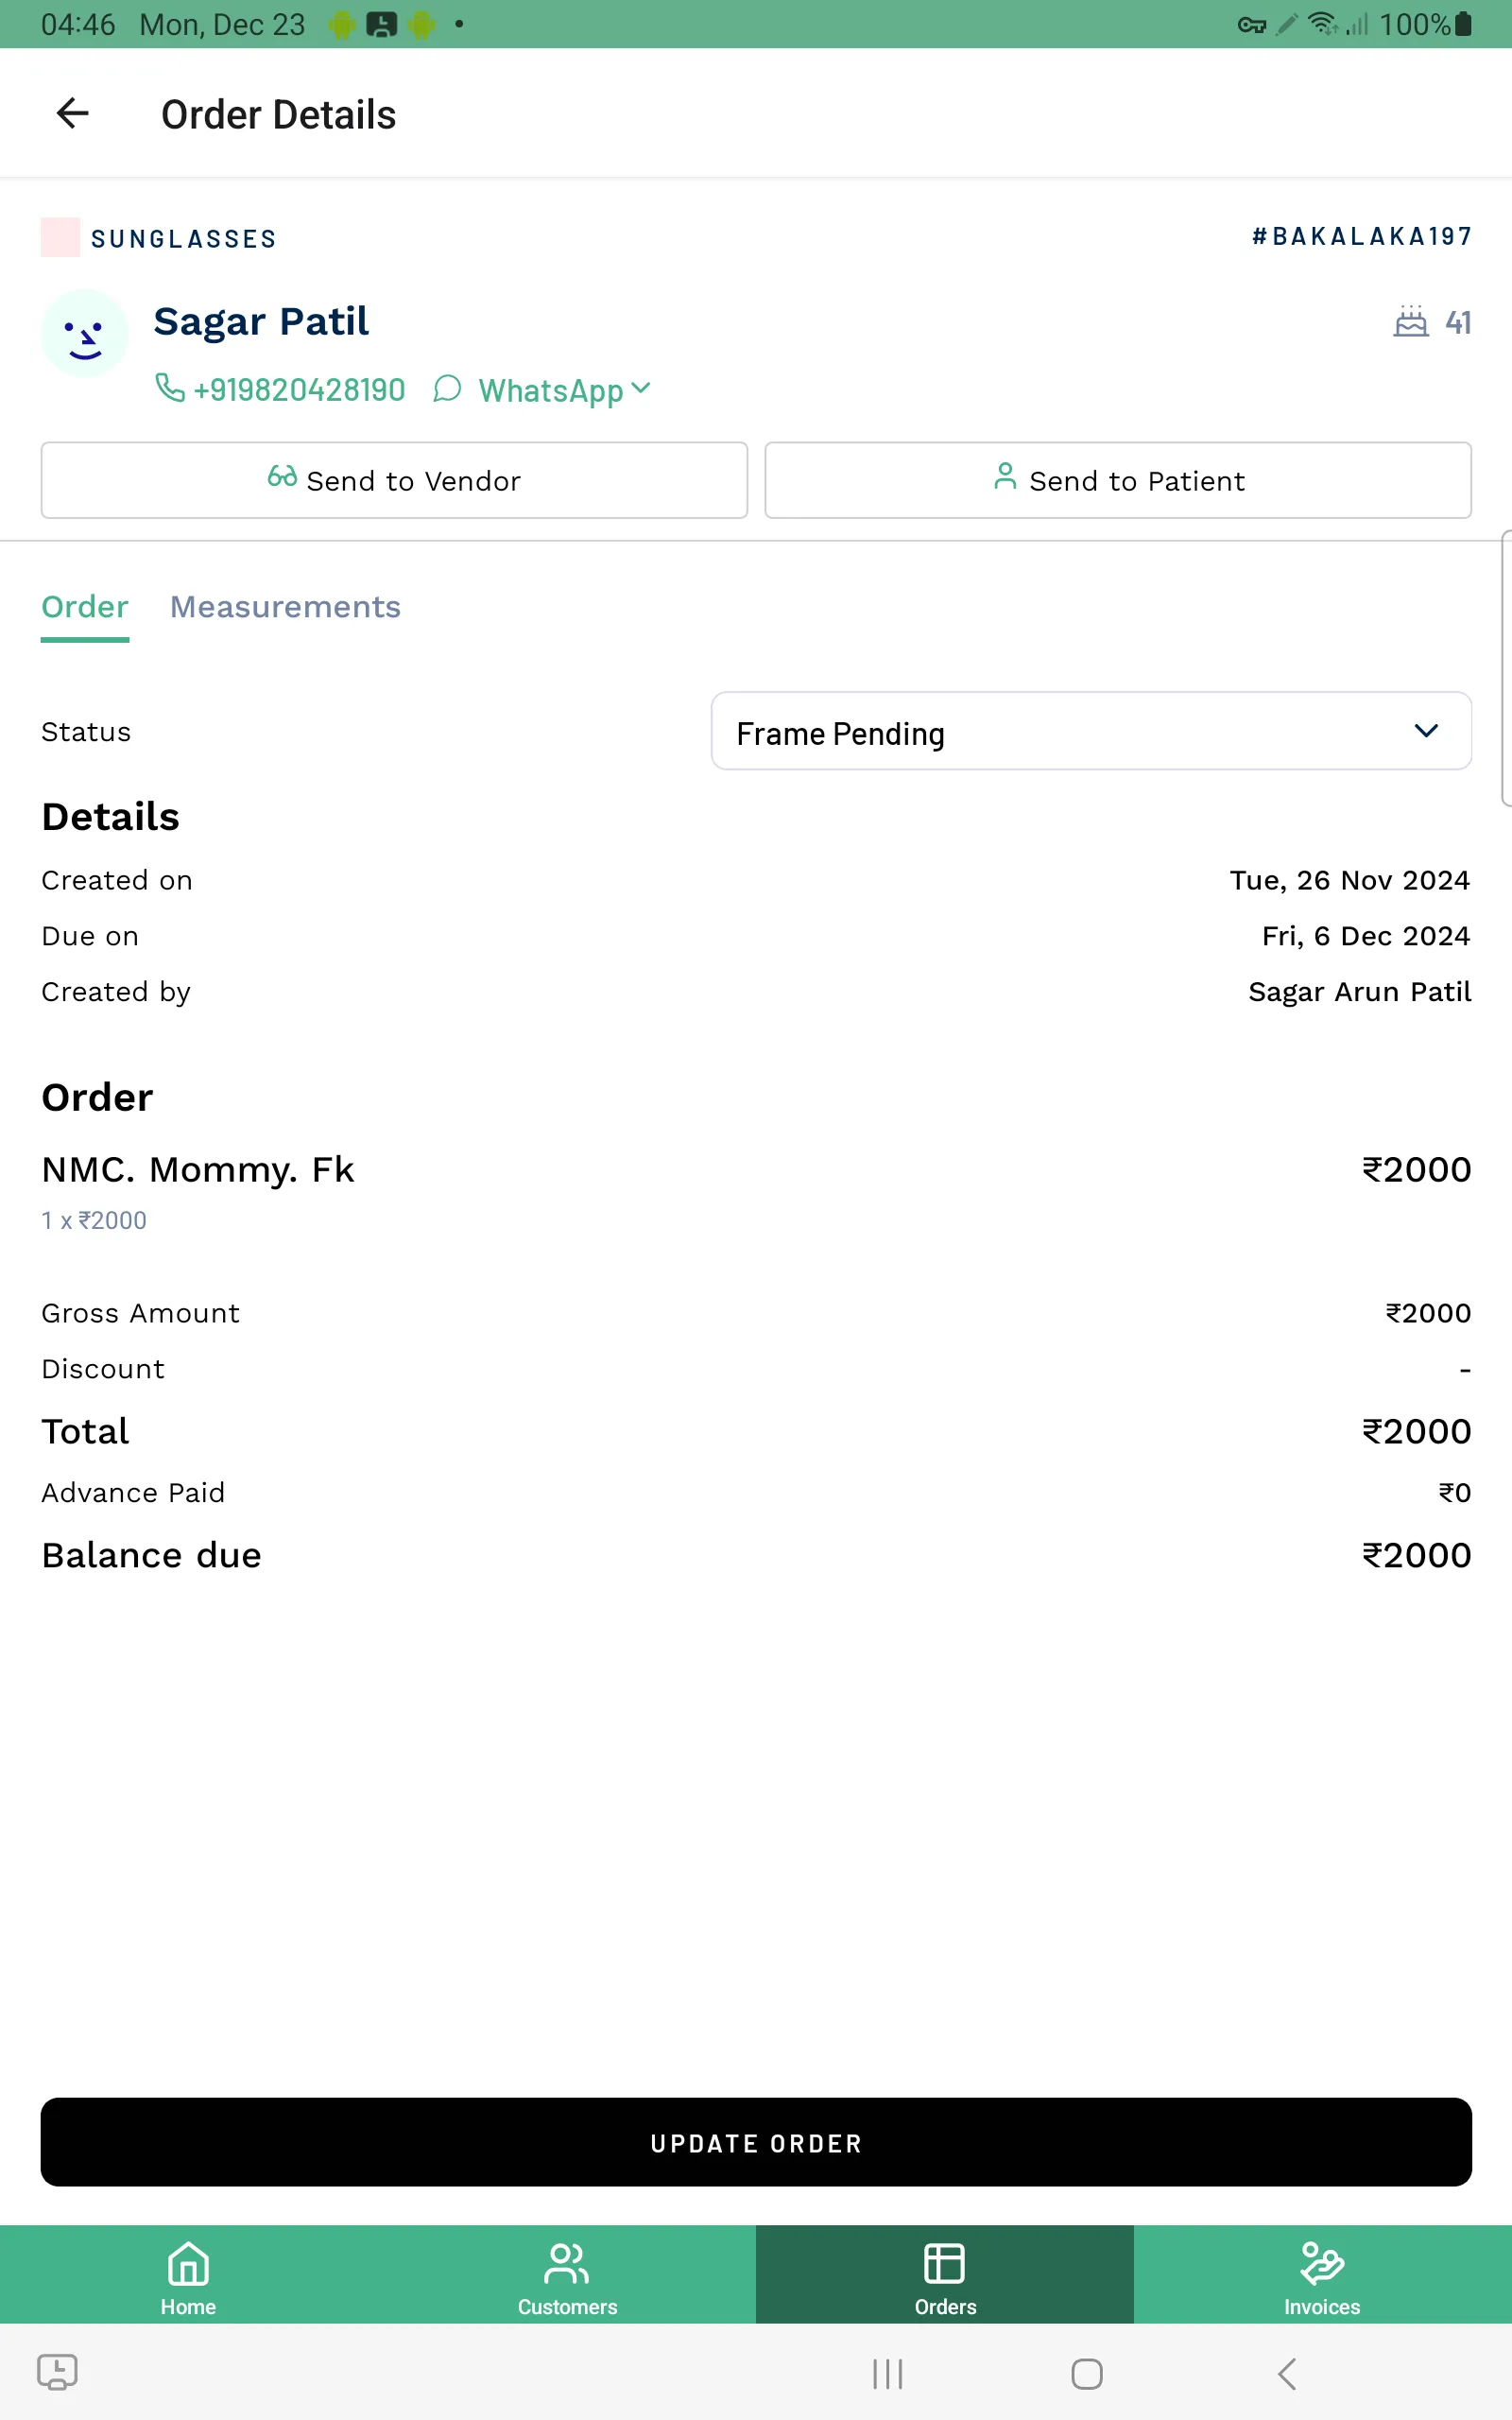
Task: Tap the Android home button
Action: (1087, 2374)
